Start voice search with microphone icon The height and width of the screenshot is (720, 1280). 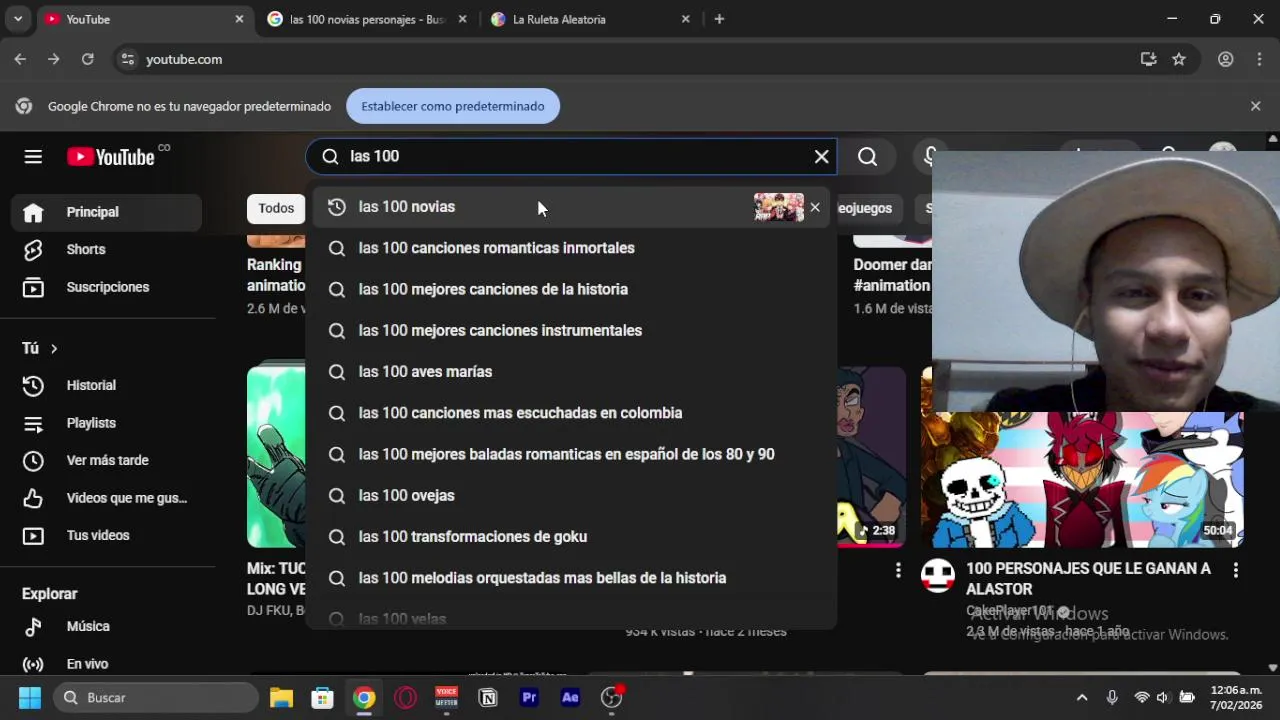point(930,157)
